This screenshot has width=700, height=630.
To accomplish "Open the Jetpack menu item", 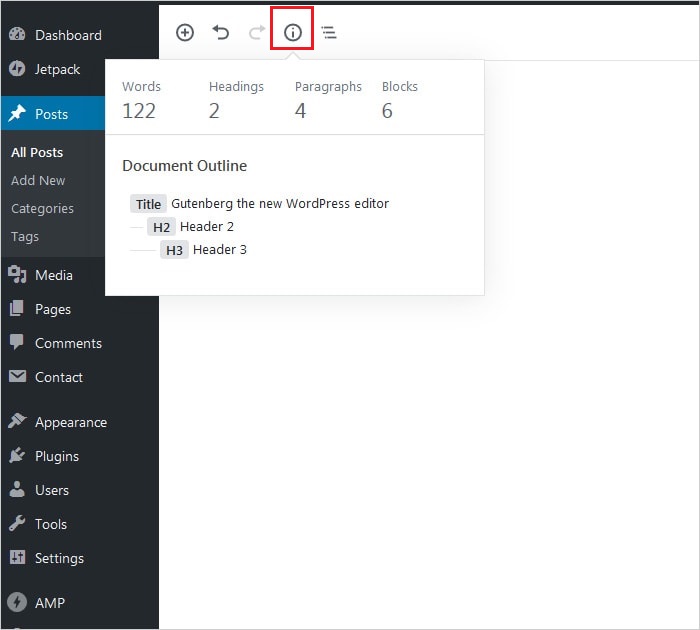I will coord(57,69).
